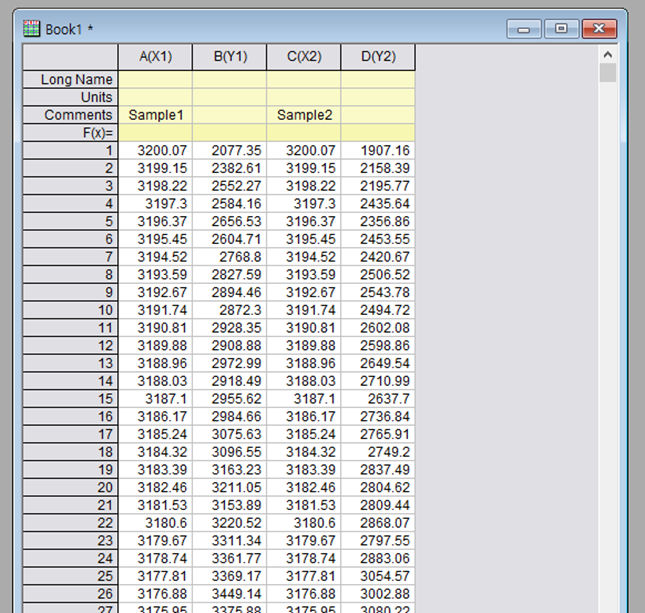Select column header B(Y1)

coord(230,57)
